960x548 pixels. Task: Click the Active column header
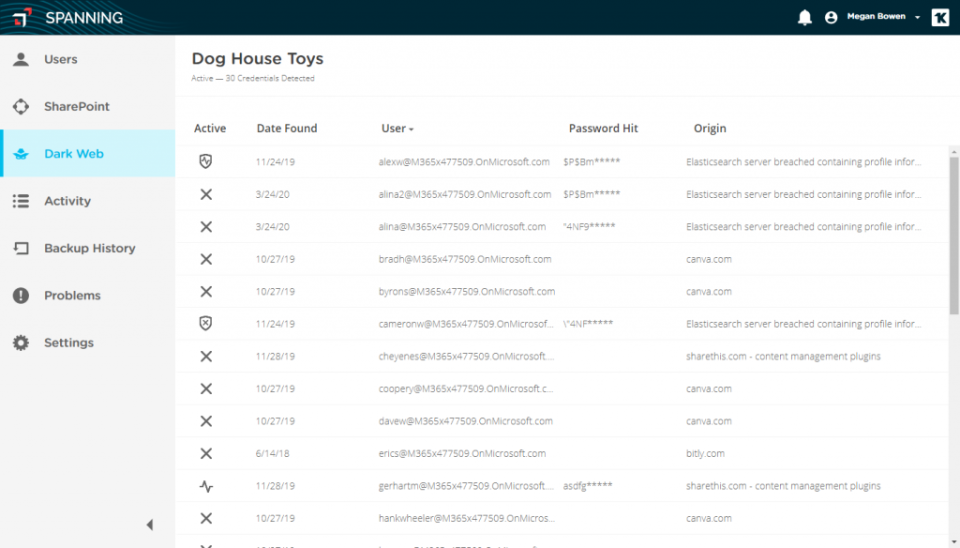[210, 129]
